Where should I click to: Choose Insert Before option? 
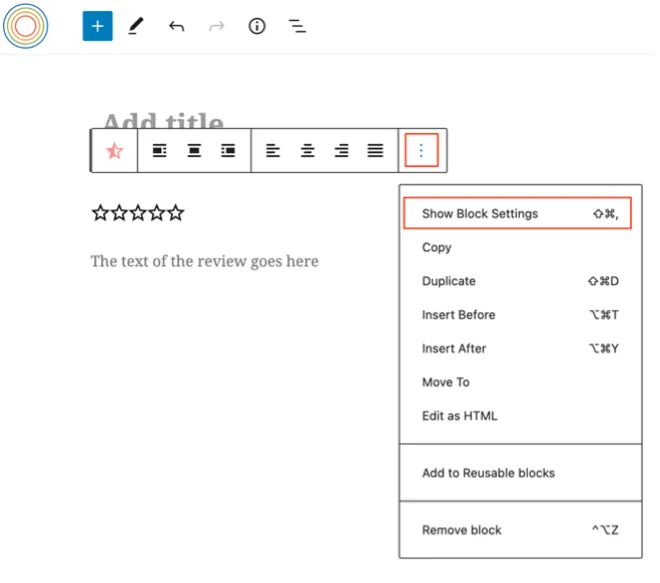click(520, 314)
